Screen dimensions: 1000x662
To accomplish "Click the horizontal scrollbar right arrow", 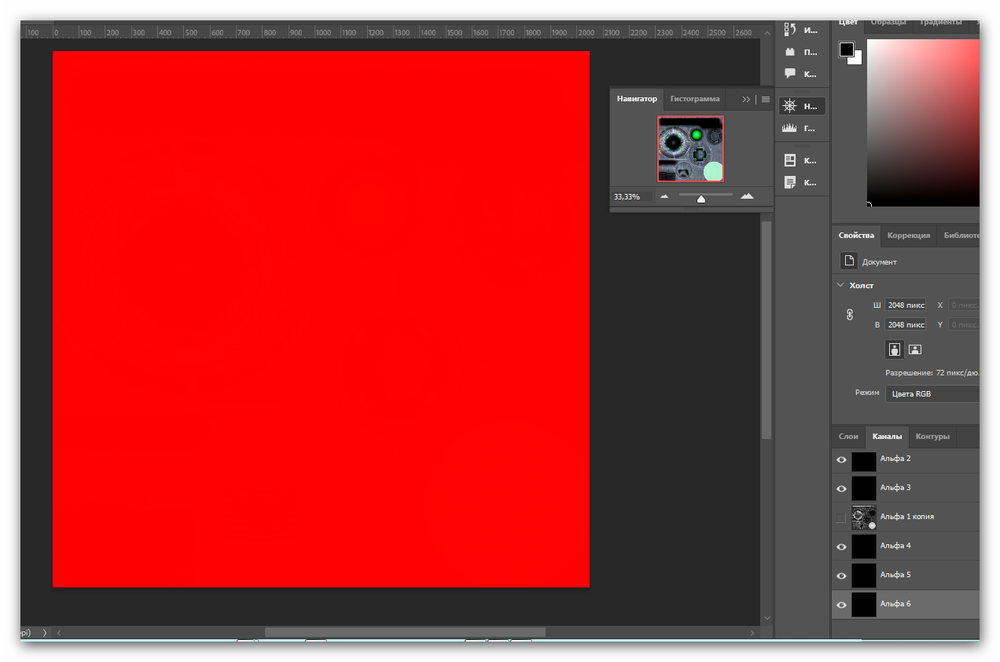I will 752,633.
